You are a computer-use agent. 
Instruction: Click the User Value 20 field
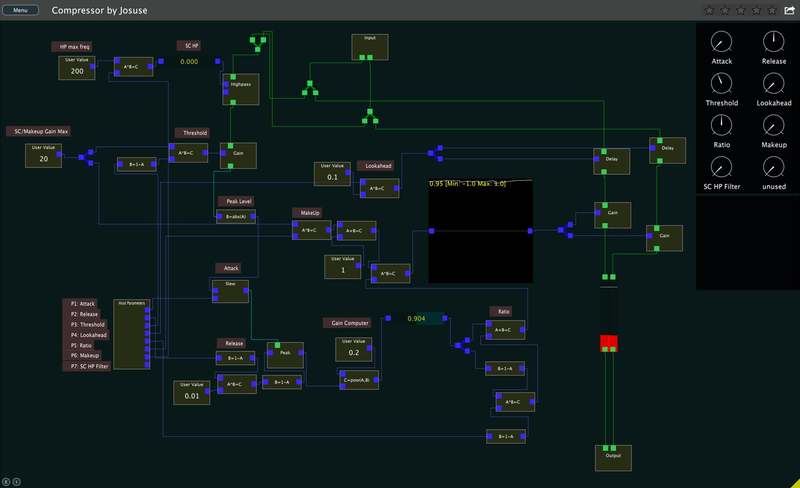43,158
